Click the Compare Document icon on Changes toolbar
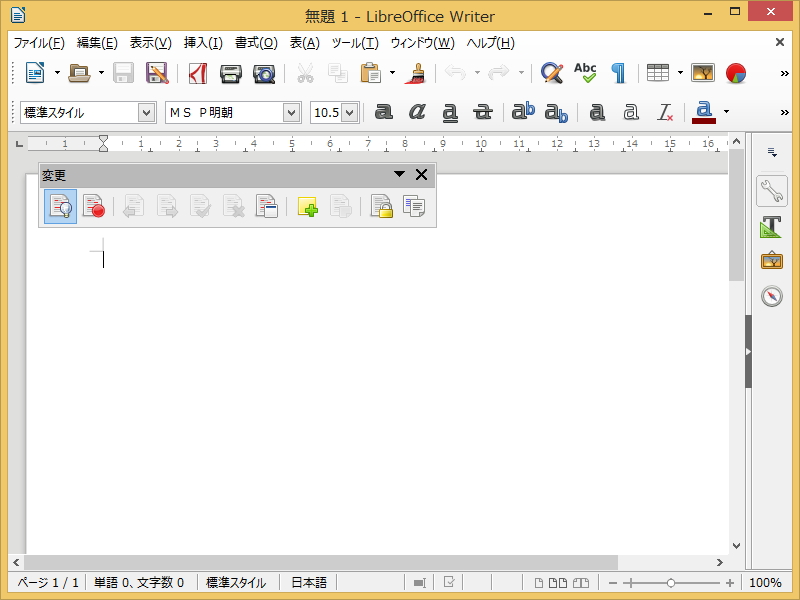The height and width of the screenshot is (600, 800). coord(415,207)
